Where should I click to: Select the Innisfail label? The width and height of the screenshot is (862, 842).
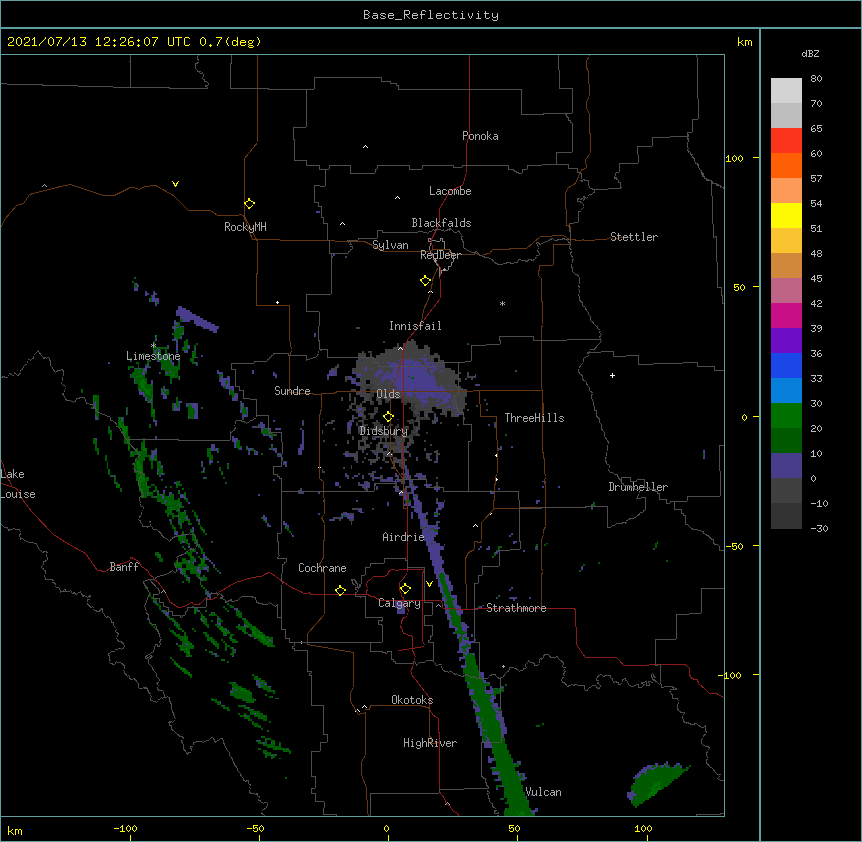(x=415, y=326)
